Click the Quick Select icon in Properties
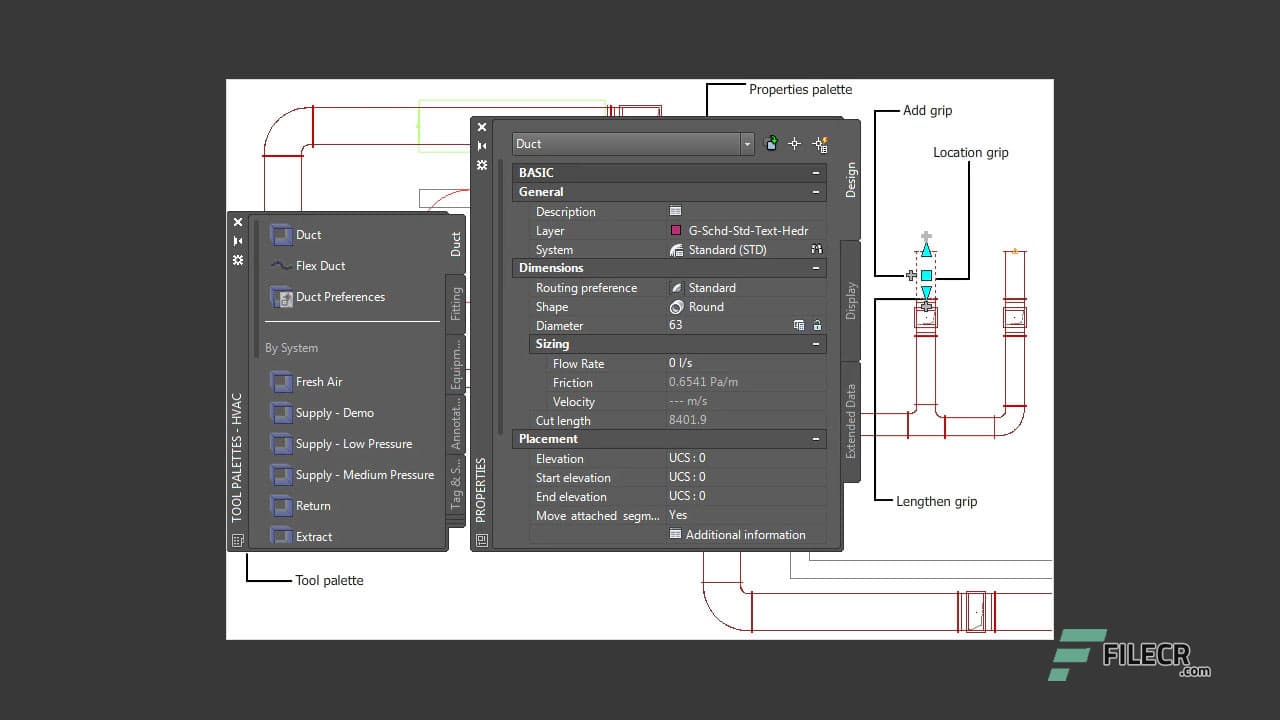 click(820, 143)
